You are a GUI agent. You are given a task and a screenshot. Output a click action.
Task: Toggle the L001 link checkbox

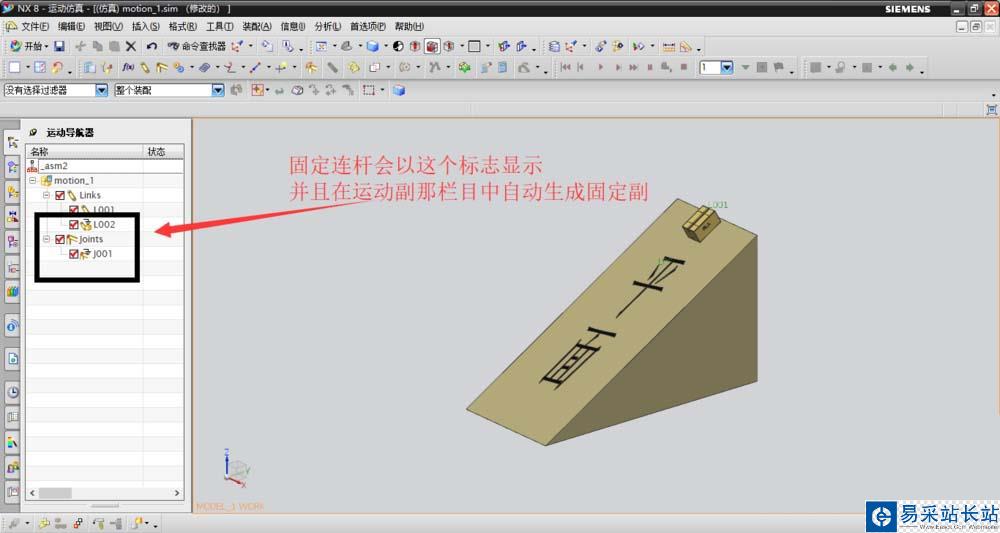tap(73, 210)
